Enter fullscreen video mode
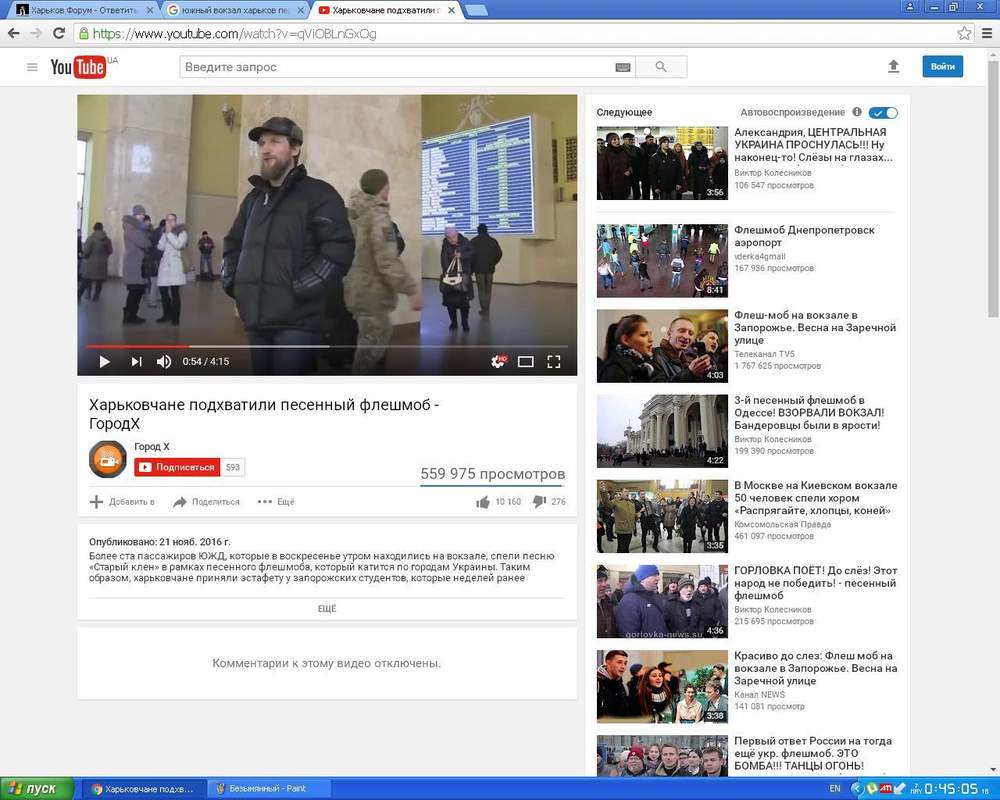The width and height of the screenshot is (1000, 800). (x=554, y=362)
